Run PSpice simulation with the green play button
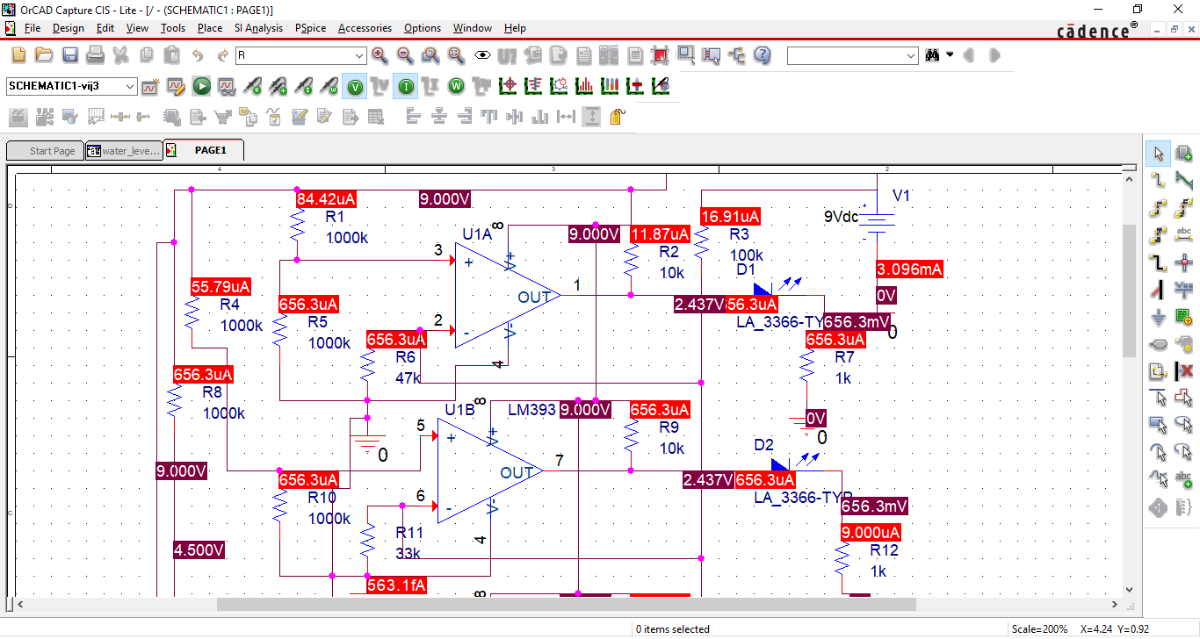The height and width of the screenshot is (639, 1200). click(x=201, y=87)
